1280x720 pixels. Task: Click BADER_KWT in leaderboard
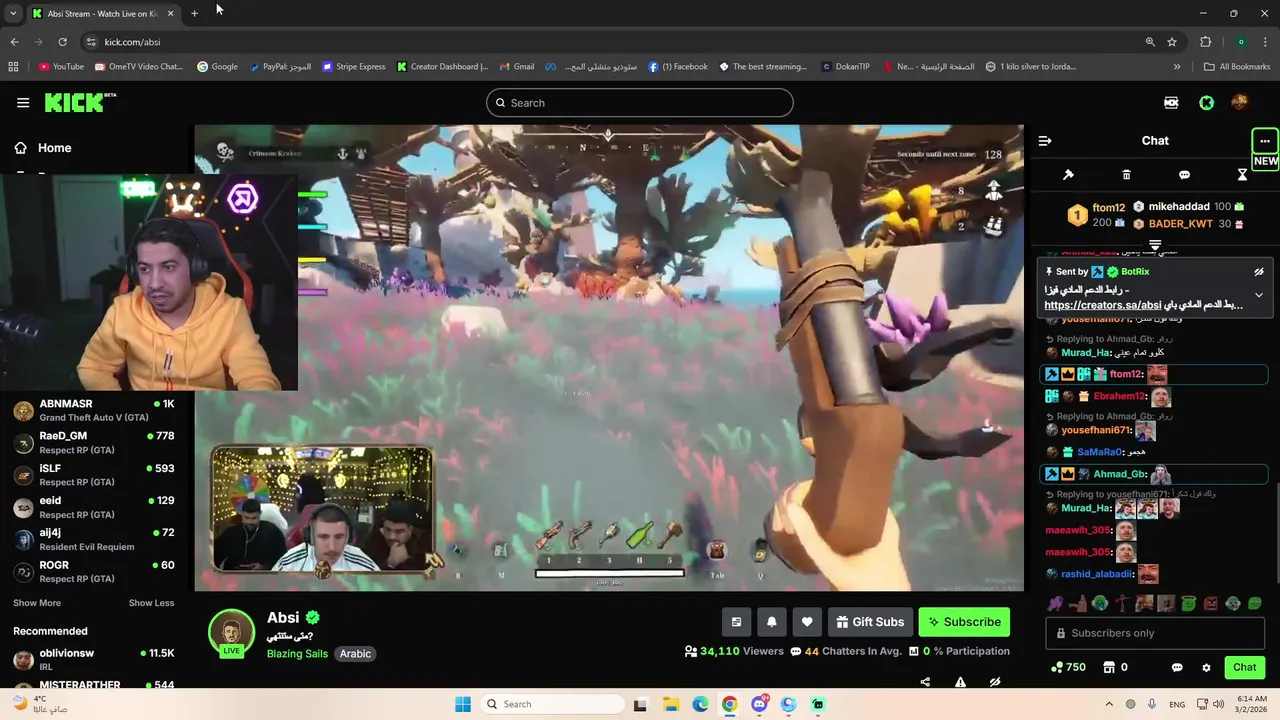[1180, 224]
